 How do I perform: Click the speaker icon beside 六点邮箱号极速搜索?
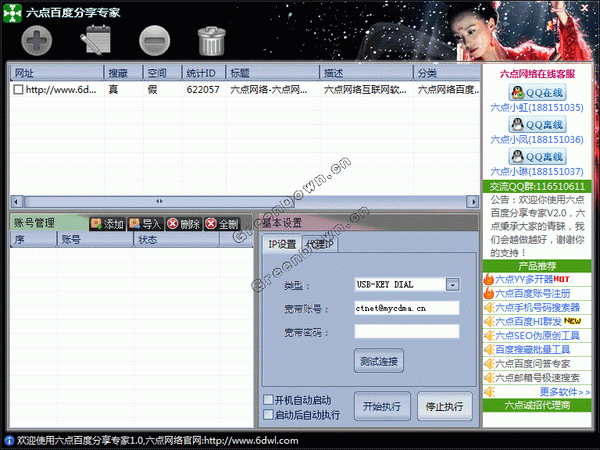489,378
